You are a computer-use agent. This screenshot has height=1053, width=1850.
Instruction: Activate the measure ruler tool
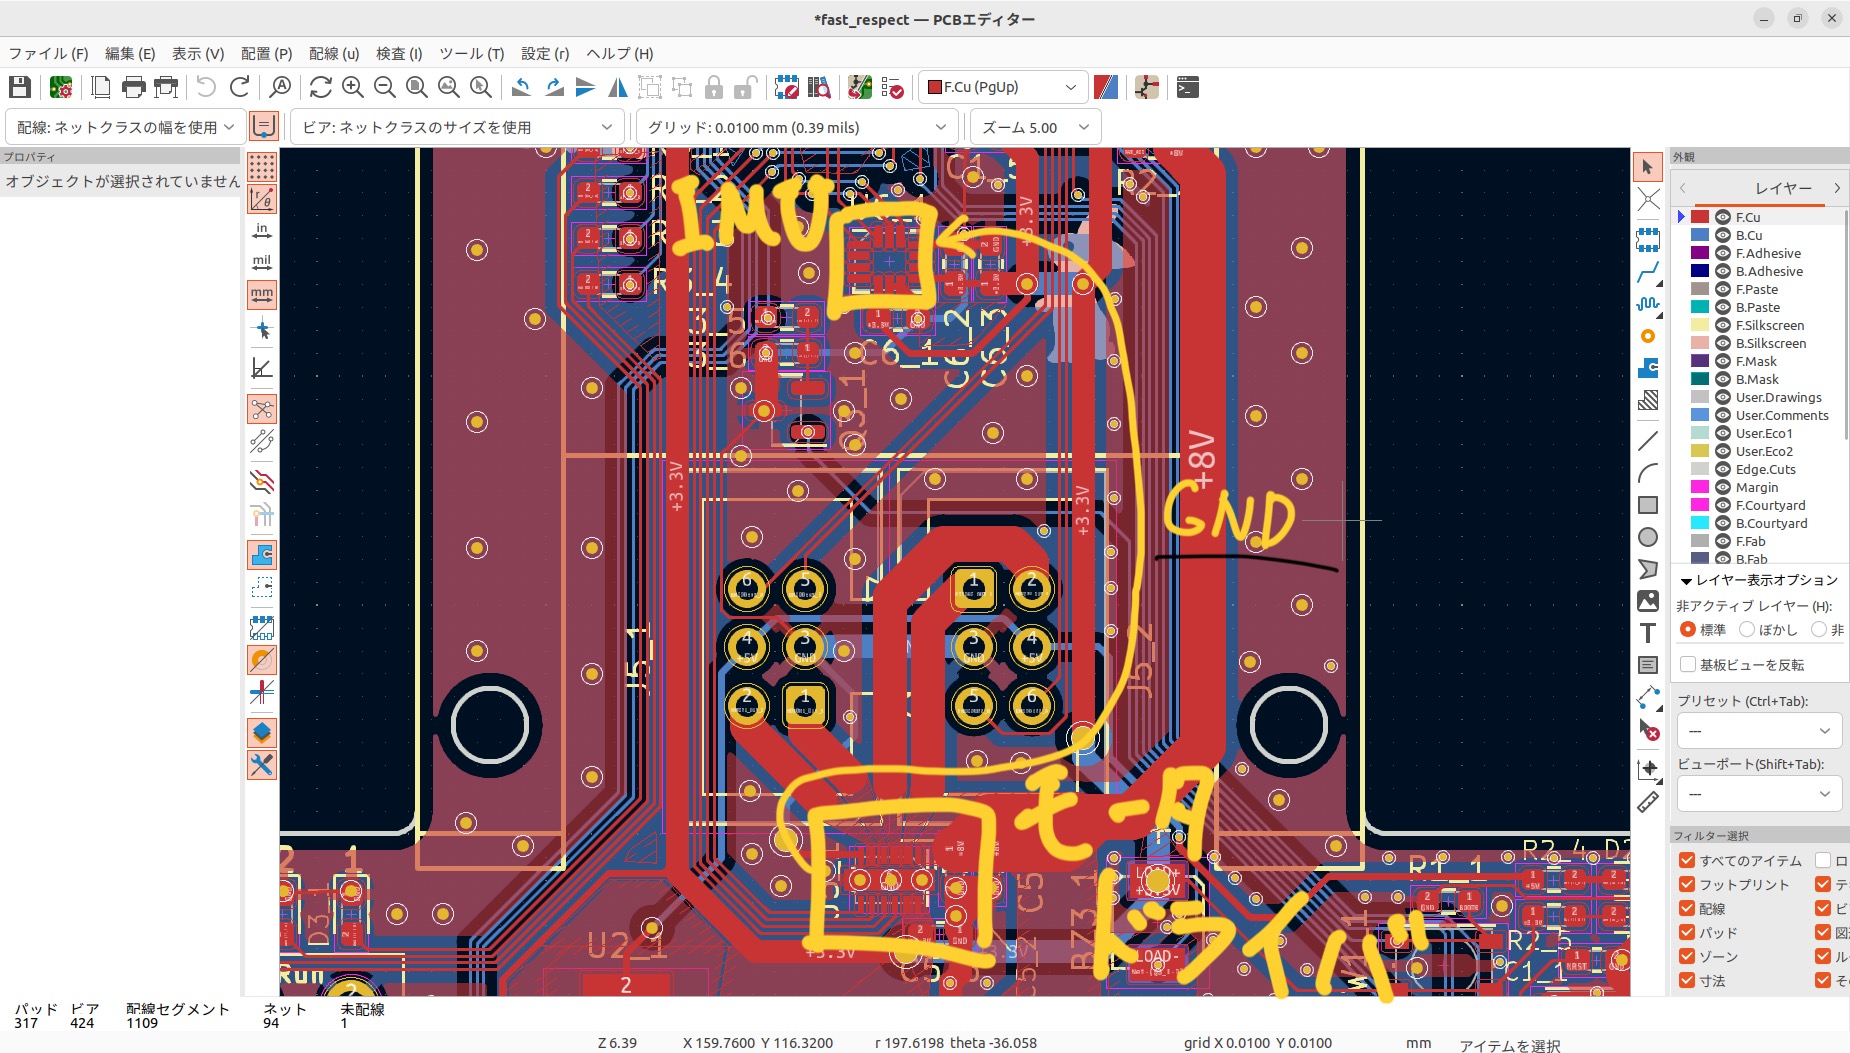point(1648,801)
